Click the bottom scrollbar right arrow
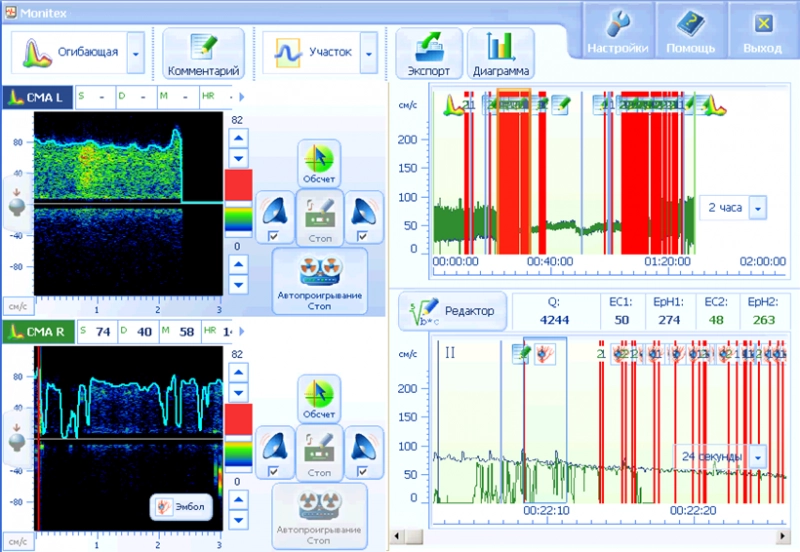The image size is (800, 552). pos(790,537)
